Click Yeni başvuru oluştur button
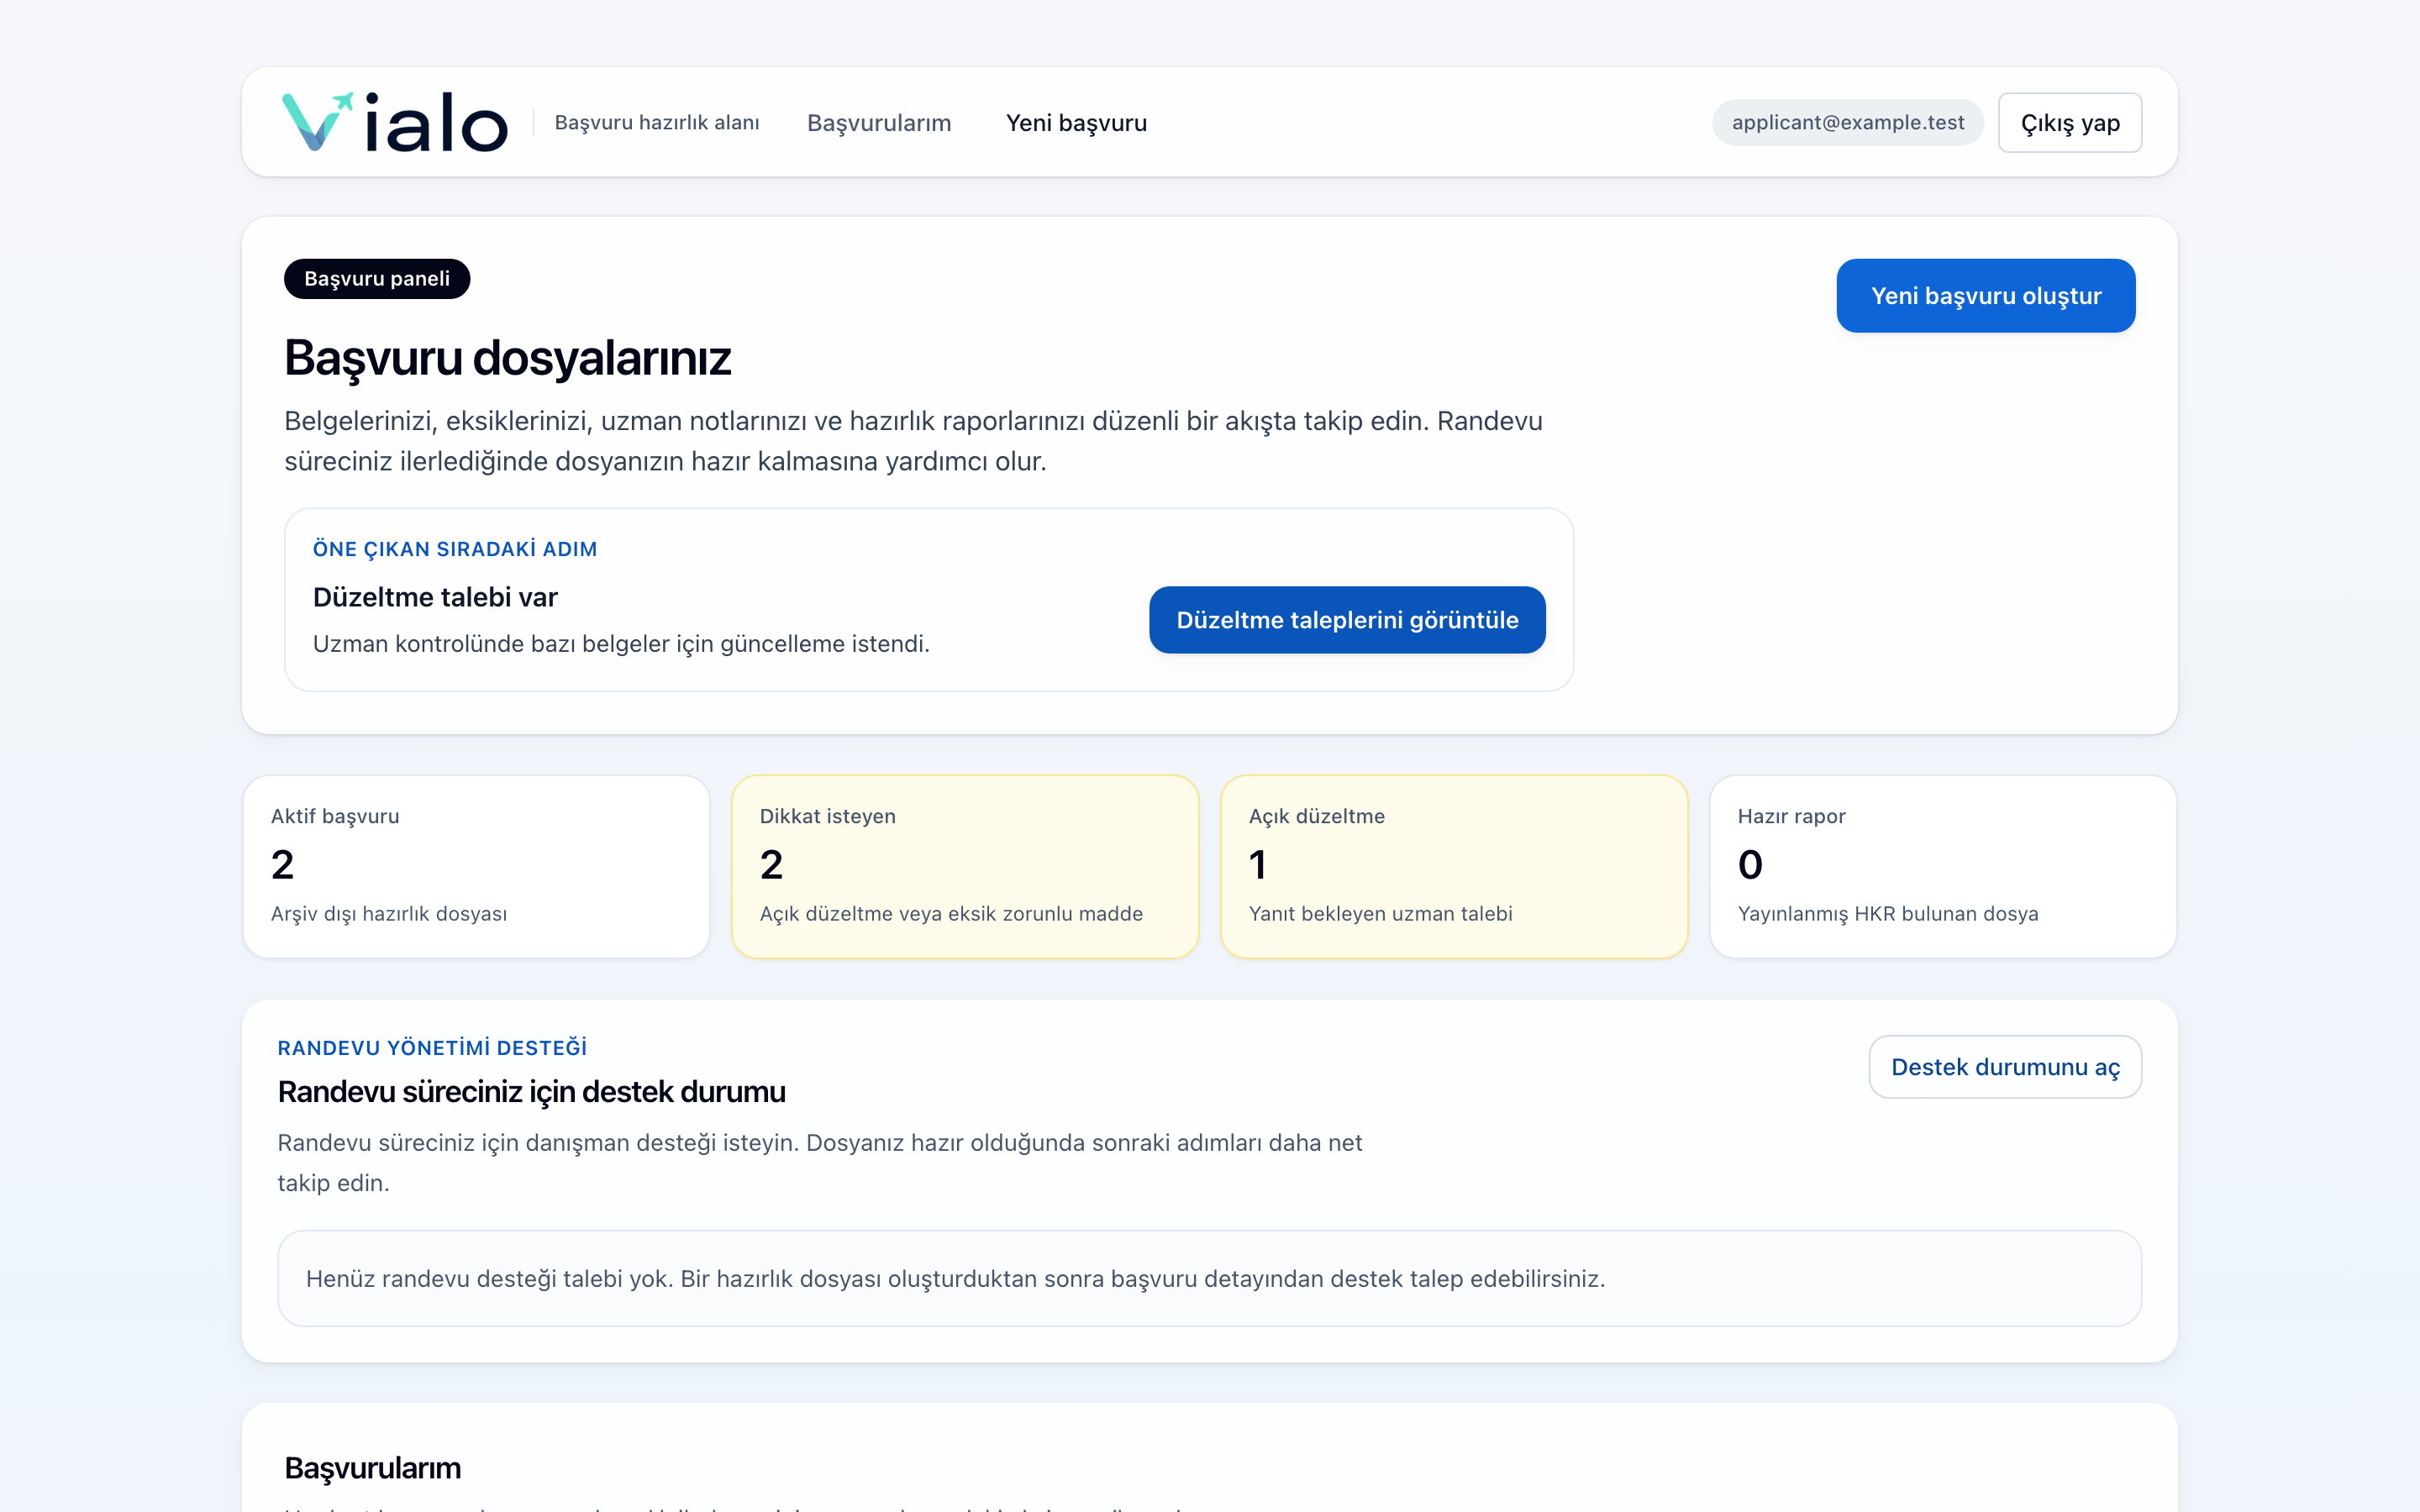The height and width of the screenshot is (1512, 2420). point(1985,296)
